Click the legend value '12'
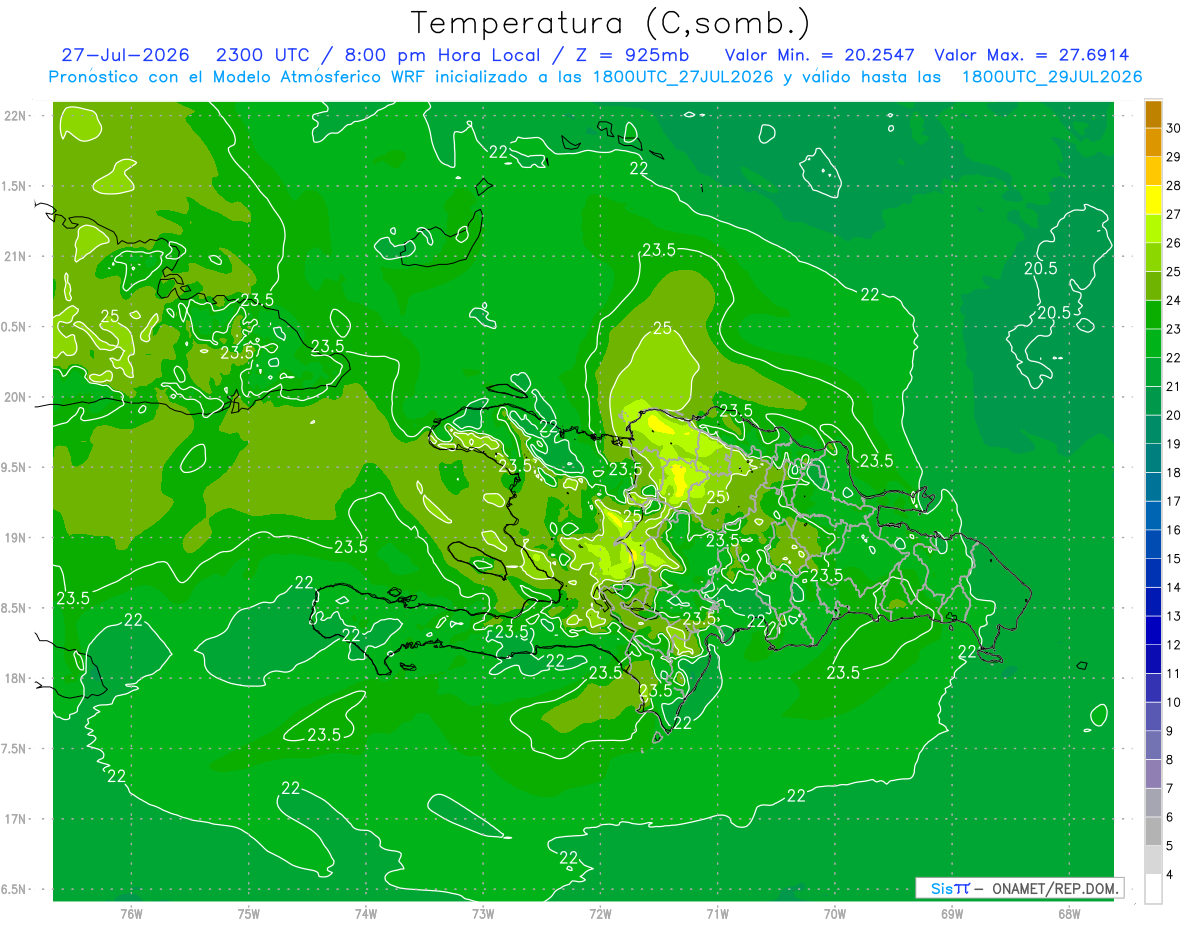 tap(1174, 645)
